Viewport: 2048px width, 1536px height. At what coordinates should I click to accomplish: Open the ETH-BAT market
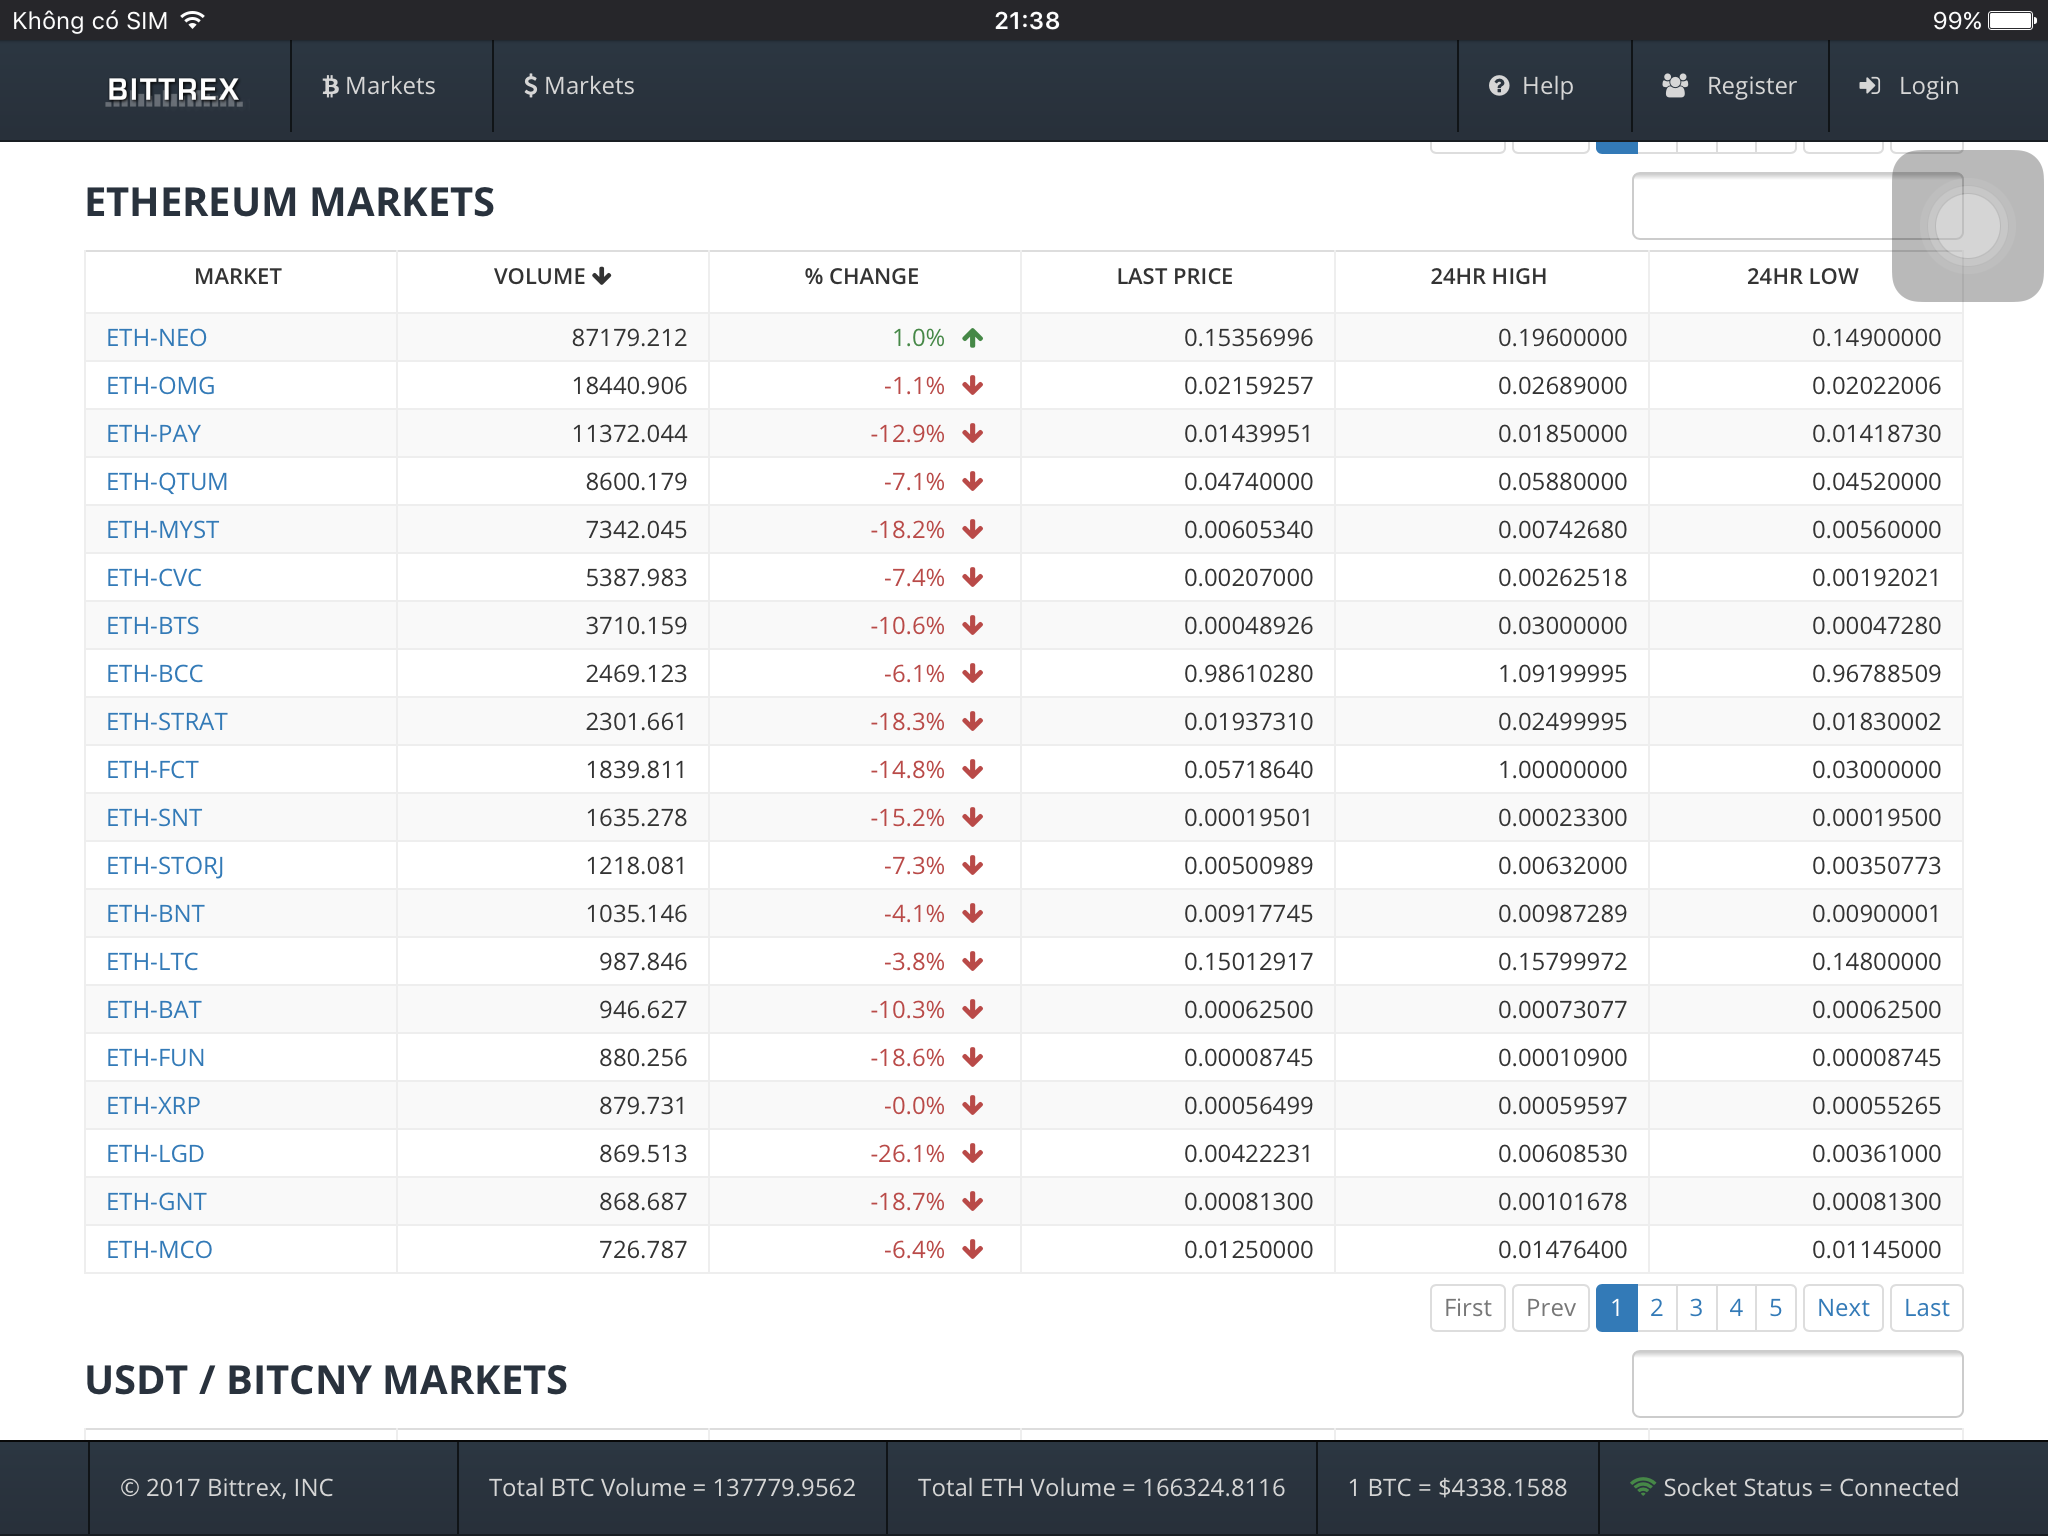point(154,1010)
